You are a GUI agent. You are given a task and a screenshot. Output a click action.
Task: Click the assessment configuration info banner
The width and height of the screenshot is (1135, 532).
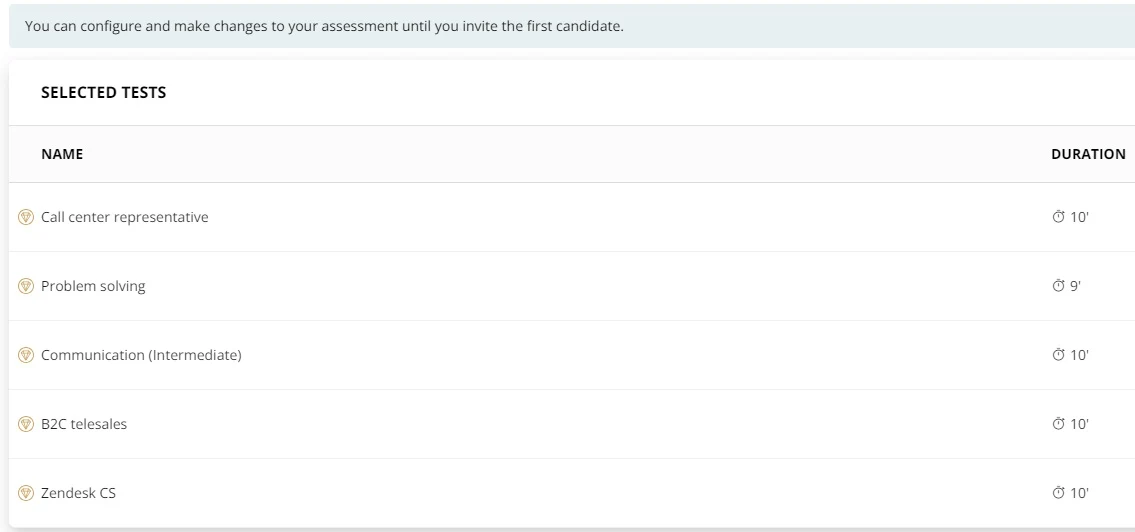click(572, 26)
